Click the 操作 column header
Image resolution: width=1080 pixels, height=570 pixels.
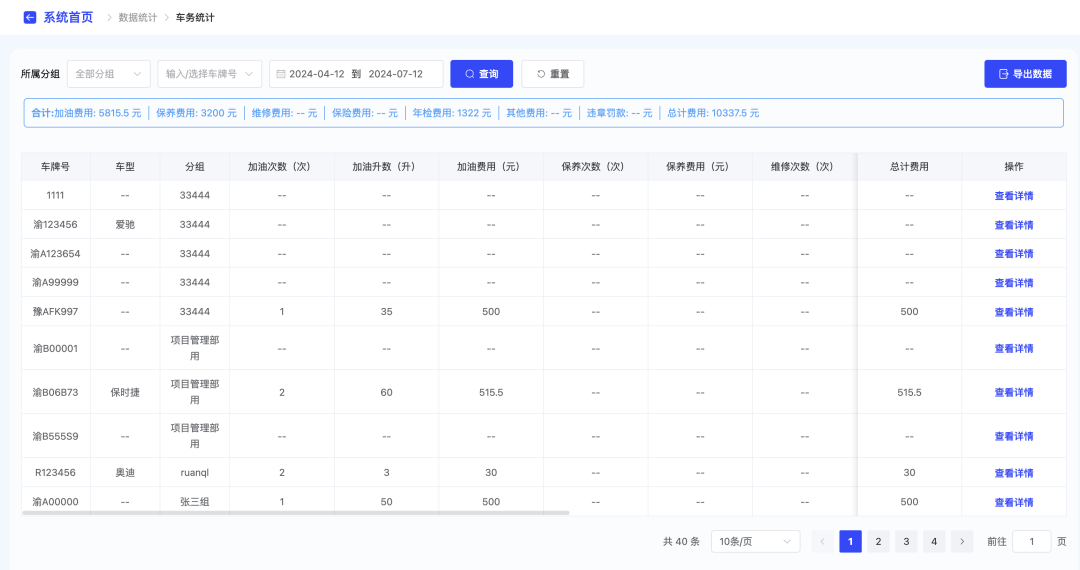point(1014,167)
